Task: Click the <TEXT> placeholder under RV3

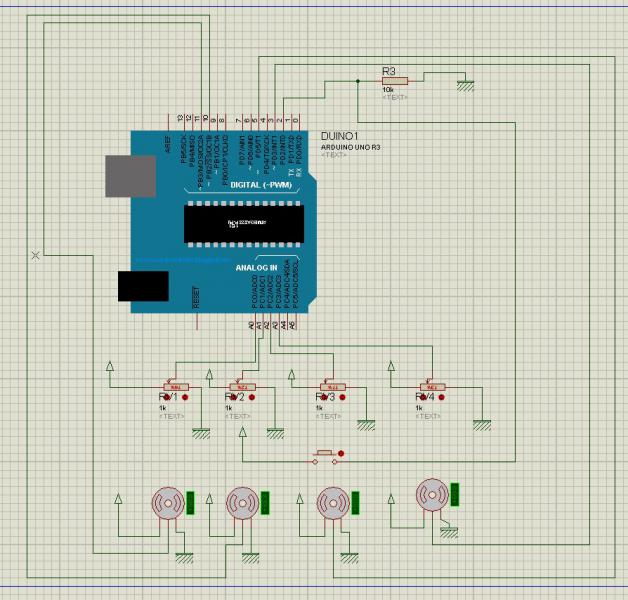Action: pos(328,417)
